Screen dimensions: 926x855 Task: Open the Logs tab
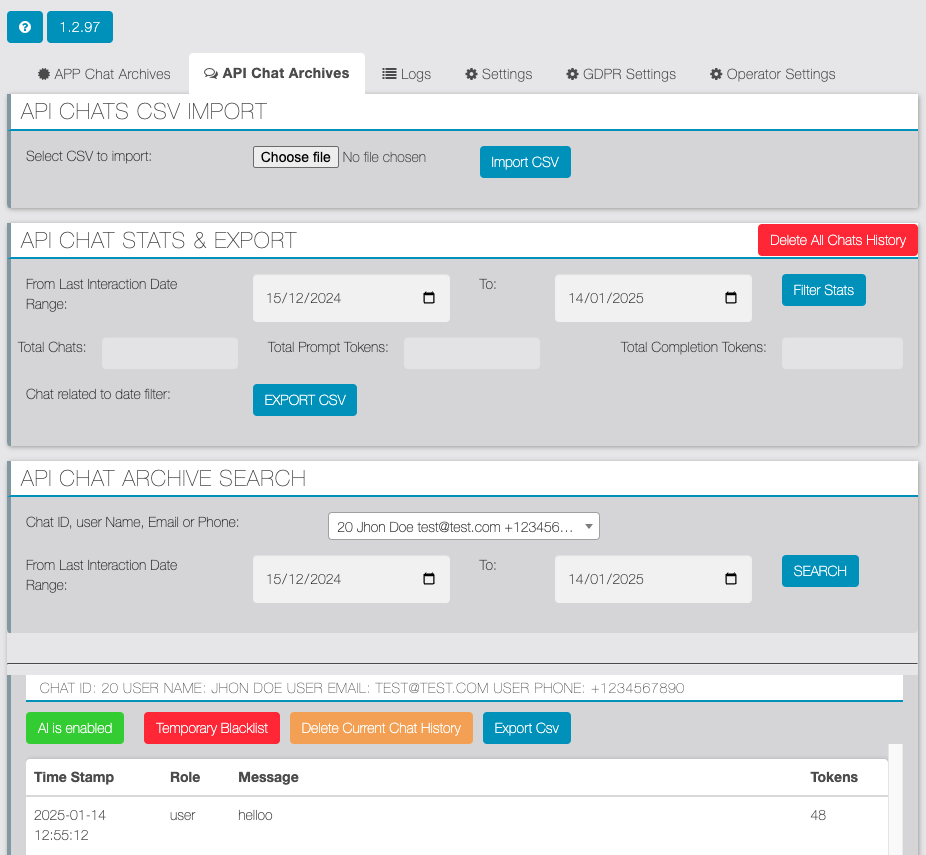(407, 74)
